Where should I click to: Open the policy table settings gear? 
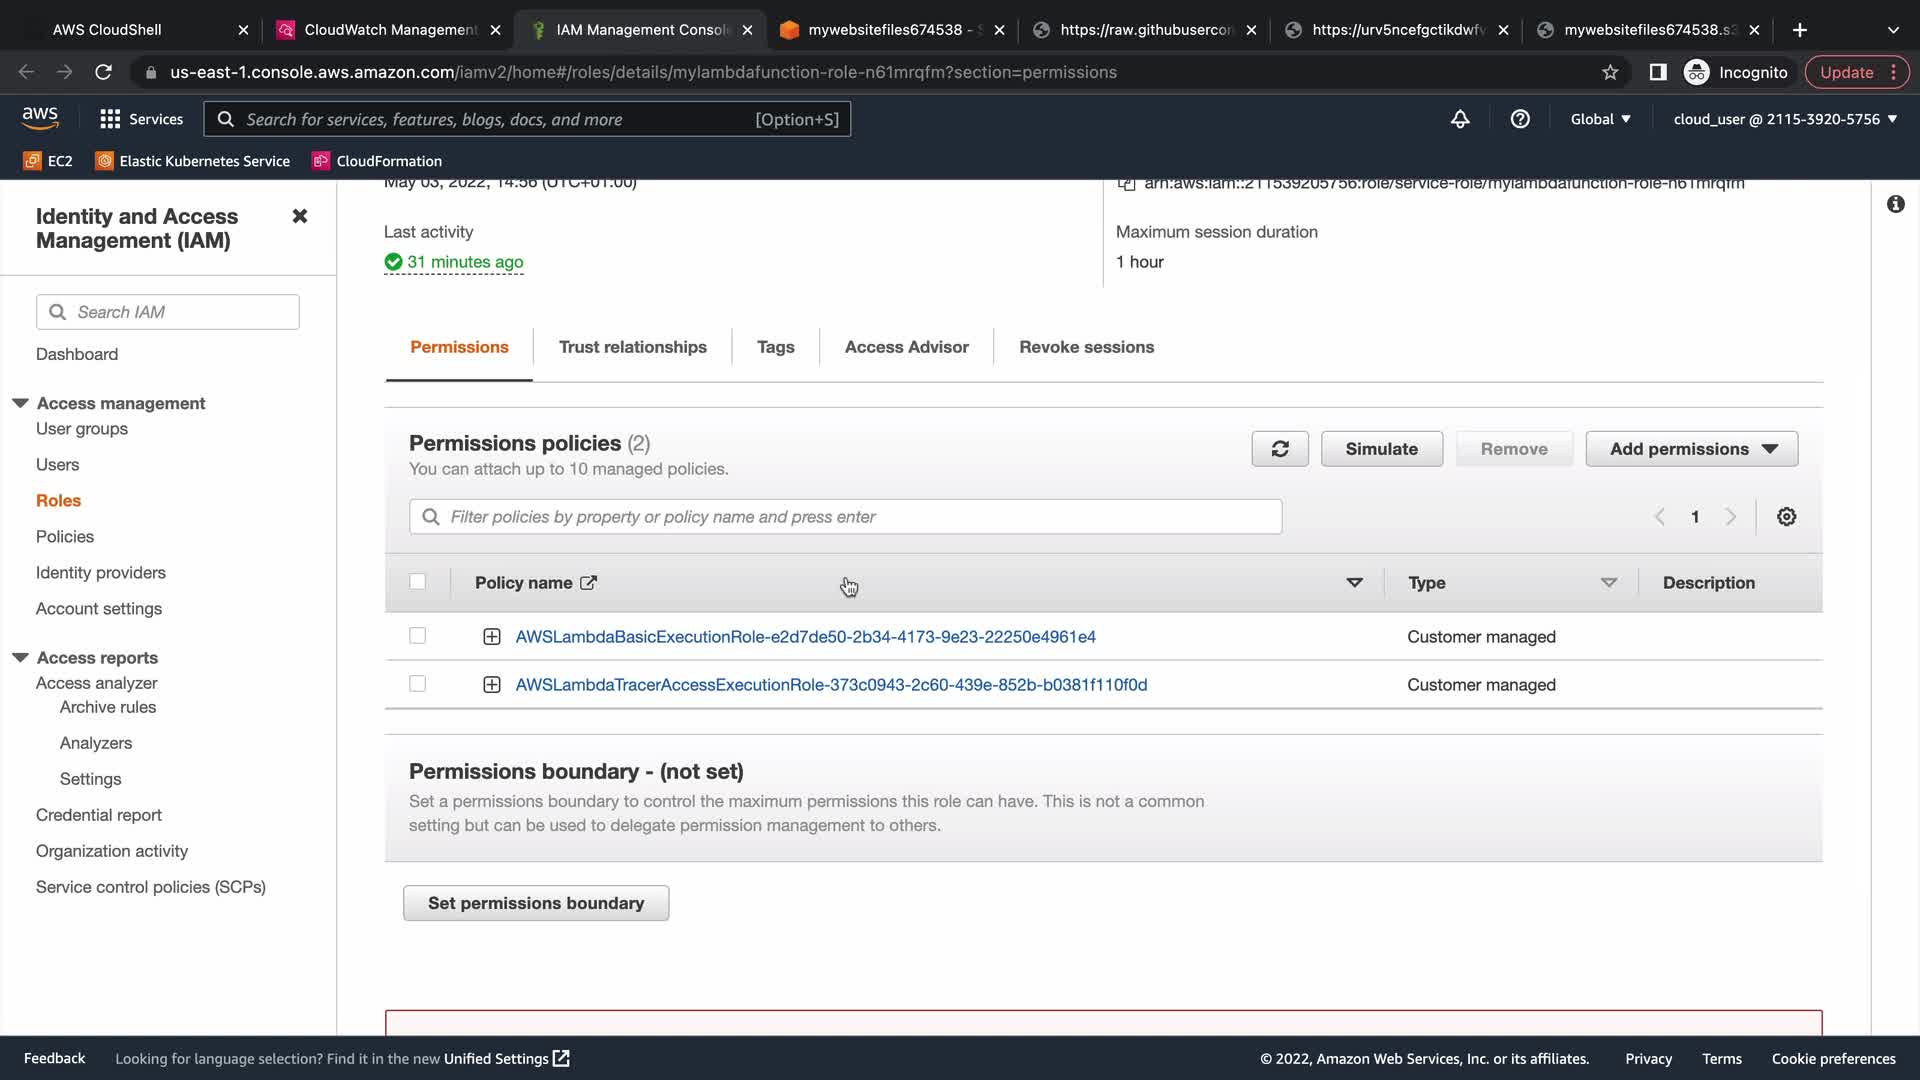(x=1786, y=517)
